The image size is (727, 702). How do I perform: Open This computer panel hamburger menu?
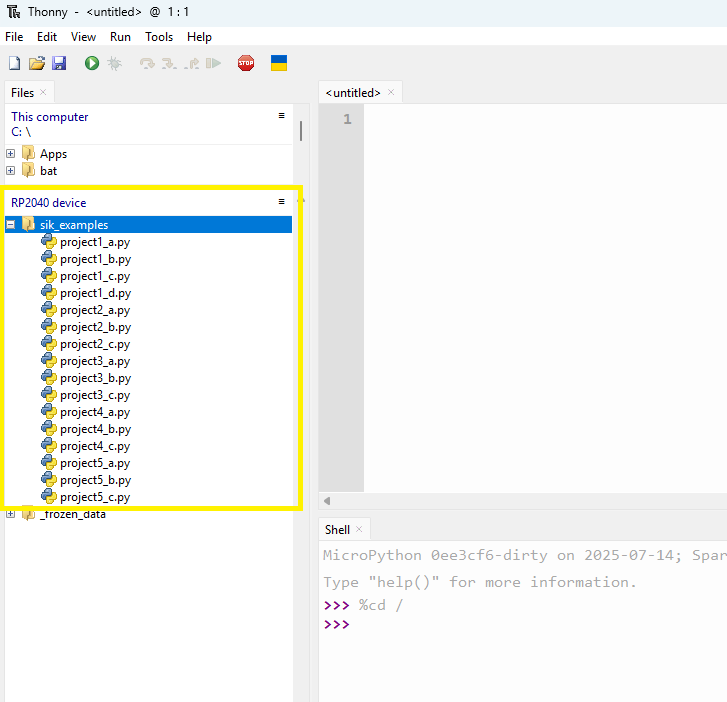282,116
